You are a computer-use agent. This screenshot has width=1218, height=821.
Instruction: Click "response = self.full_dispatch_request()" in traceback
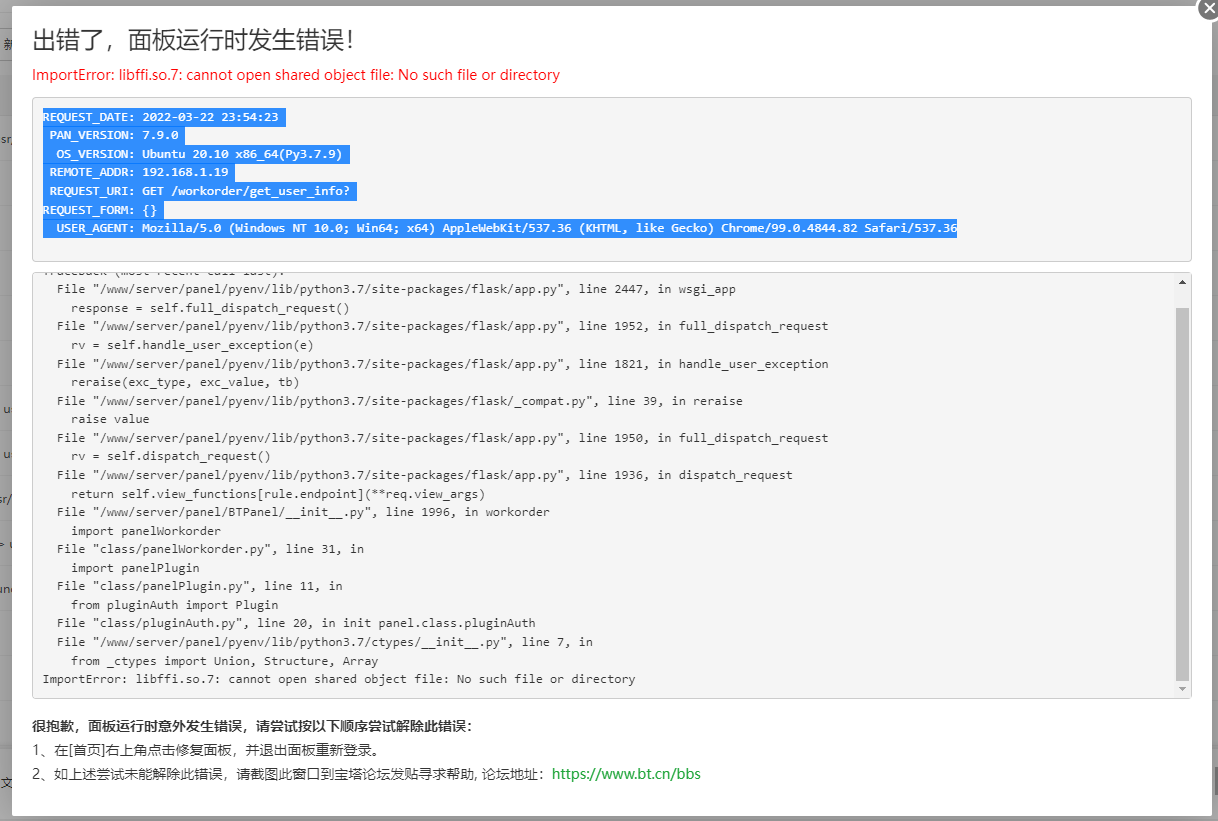click(210, 308)
